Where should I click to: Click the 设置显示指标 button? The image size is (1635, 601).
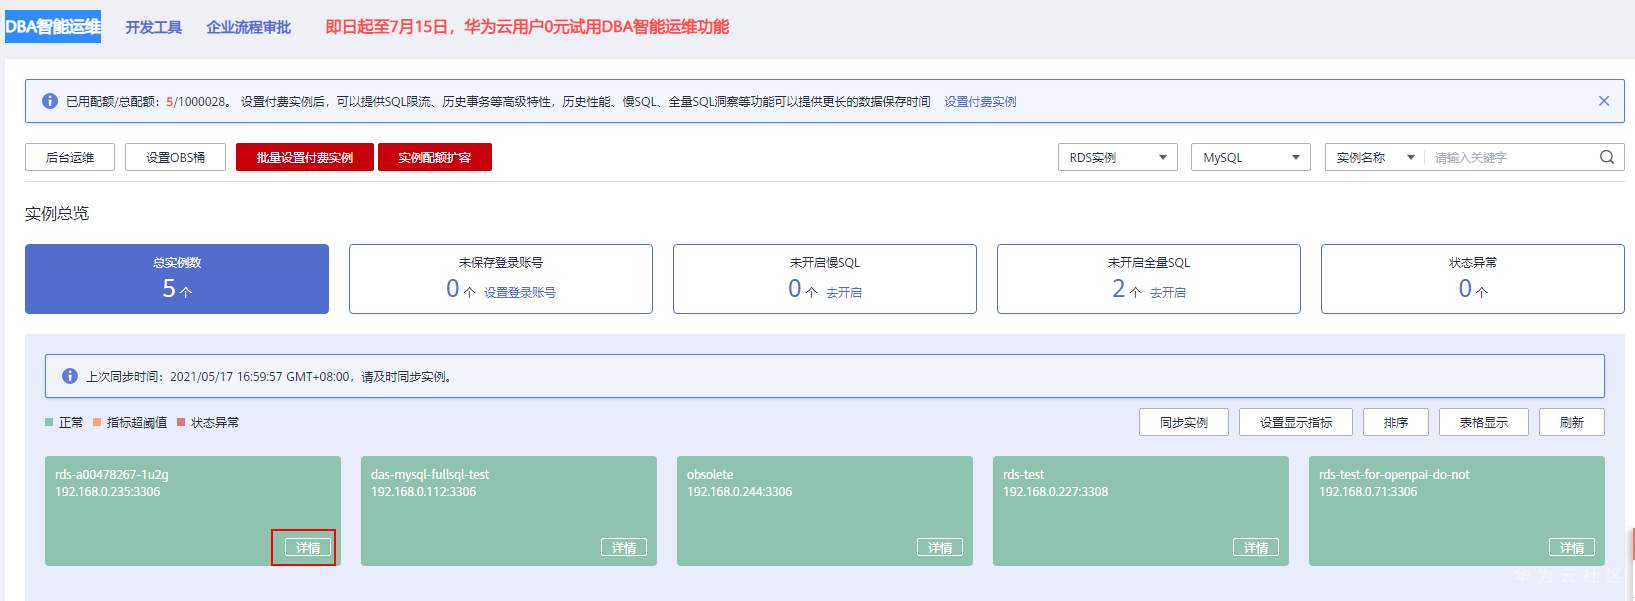coord(1296,422)
